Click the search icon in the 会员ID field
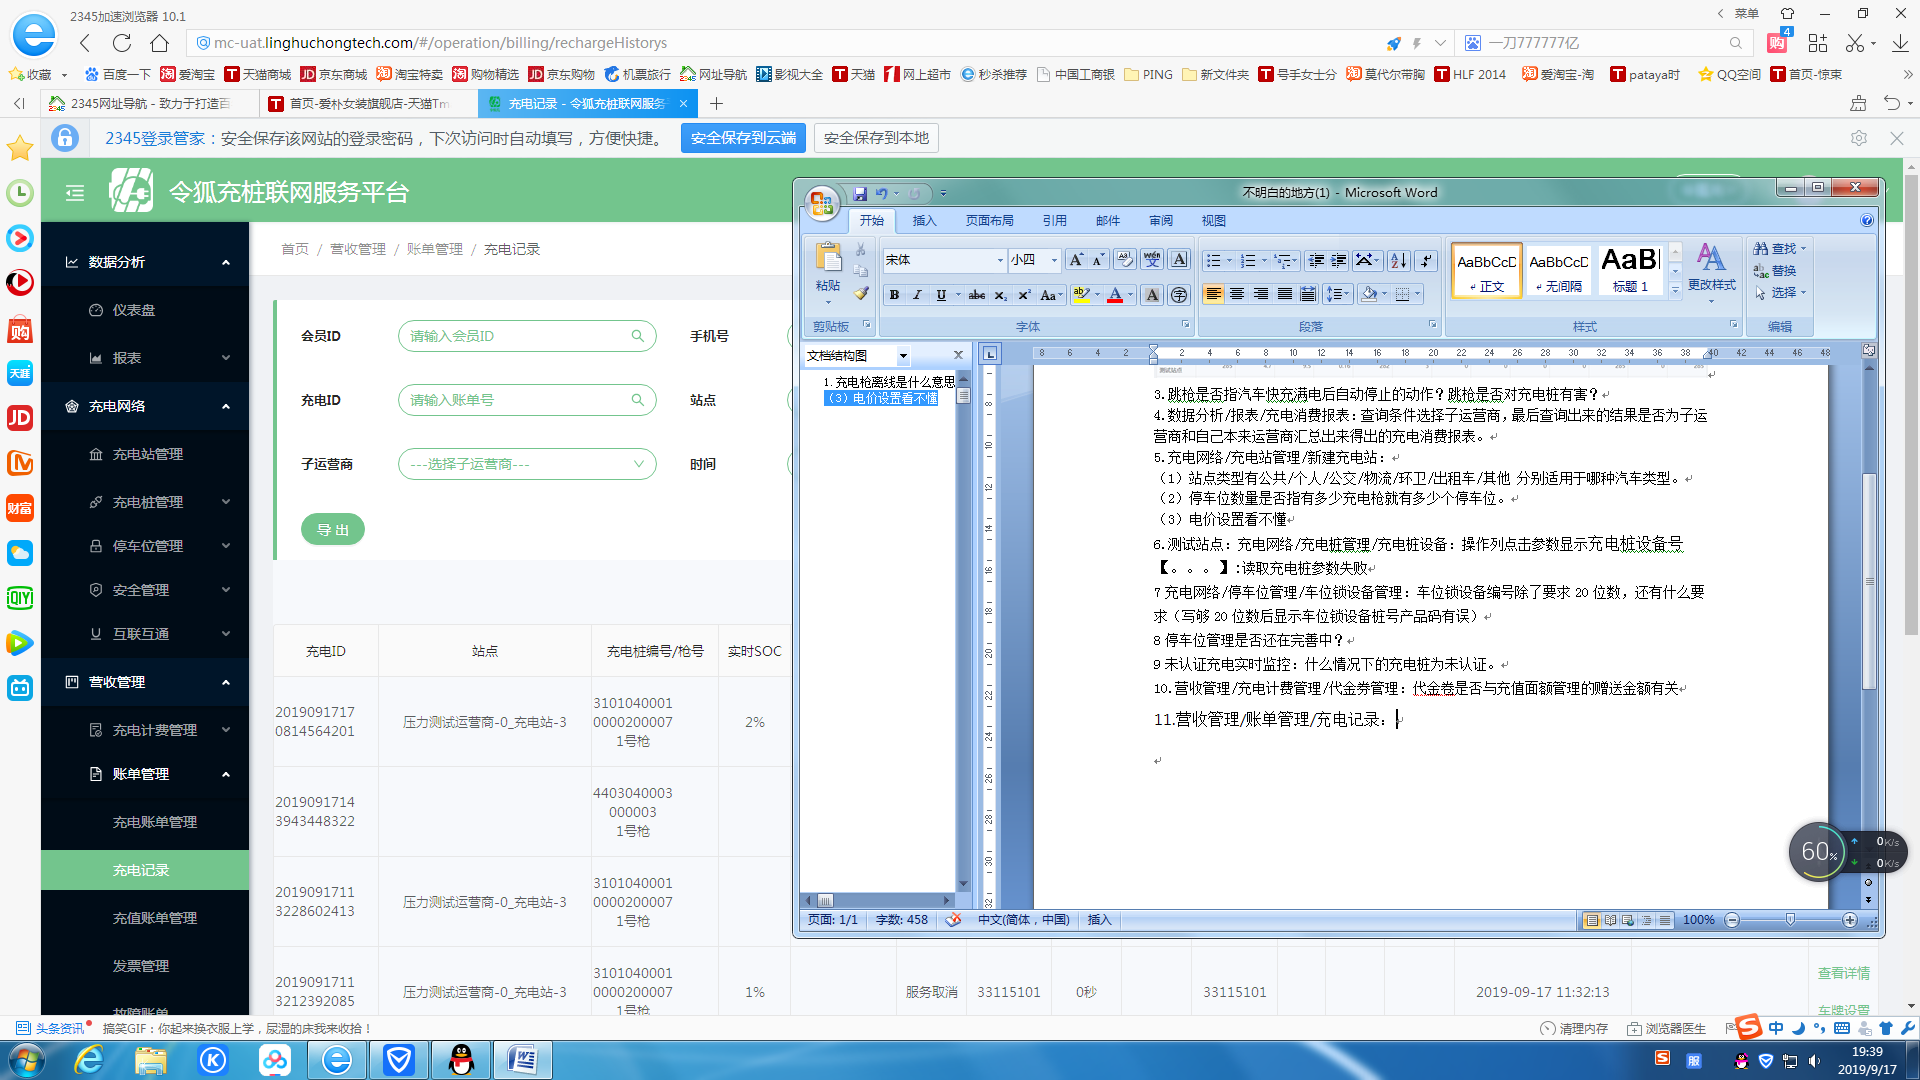1920x1080 pixels. (637, 335)
